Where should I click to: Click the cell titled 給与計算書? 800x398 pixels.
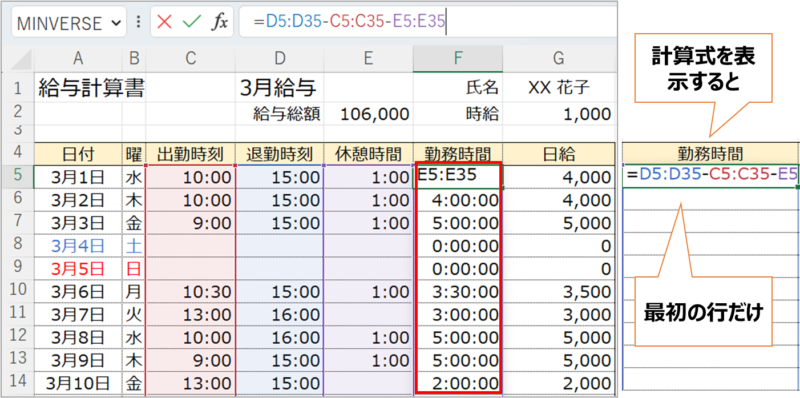(x=91, y=88)
